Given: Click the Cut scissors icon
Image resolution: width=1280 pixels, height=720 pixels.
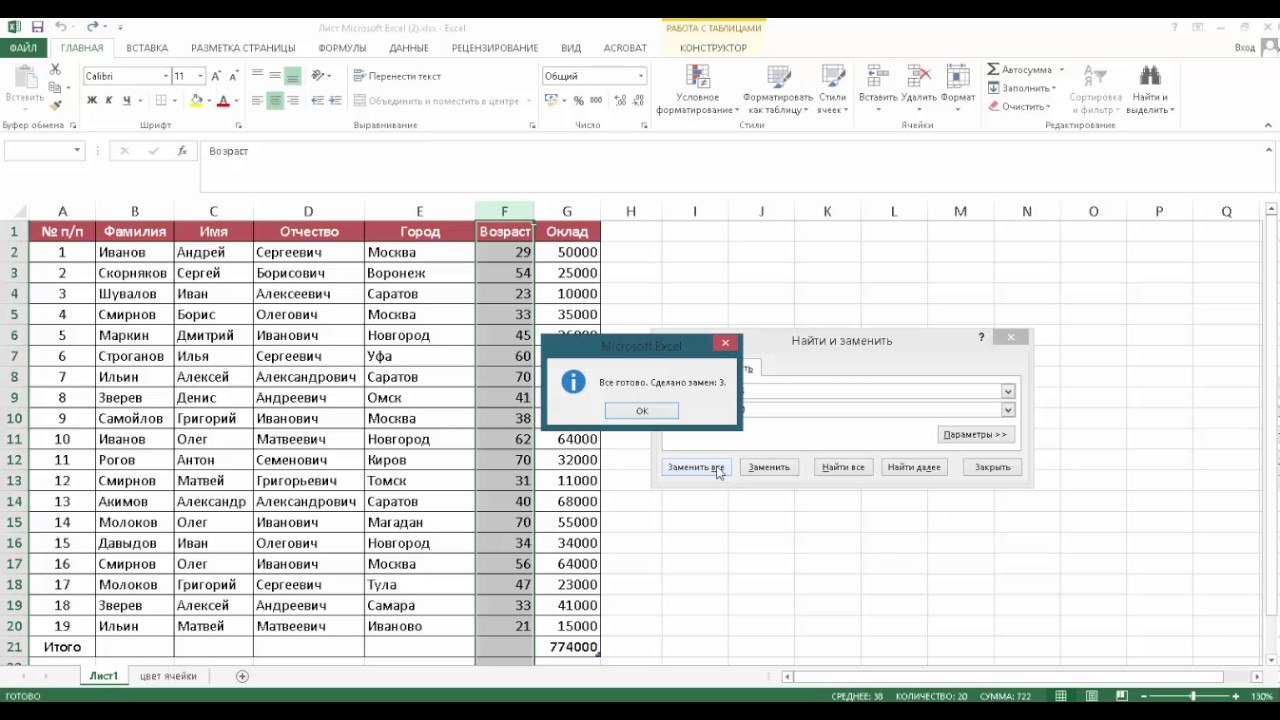Looking at the screenshot, I should (x=55, y=70).
